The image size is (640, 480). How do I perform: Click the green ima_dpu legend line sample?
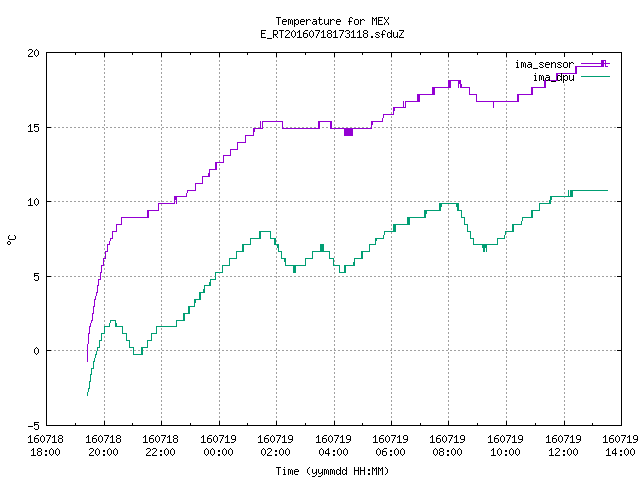595,77
